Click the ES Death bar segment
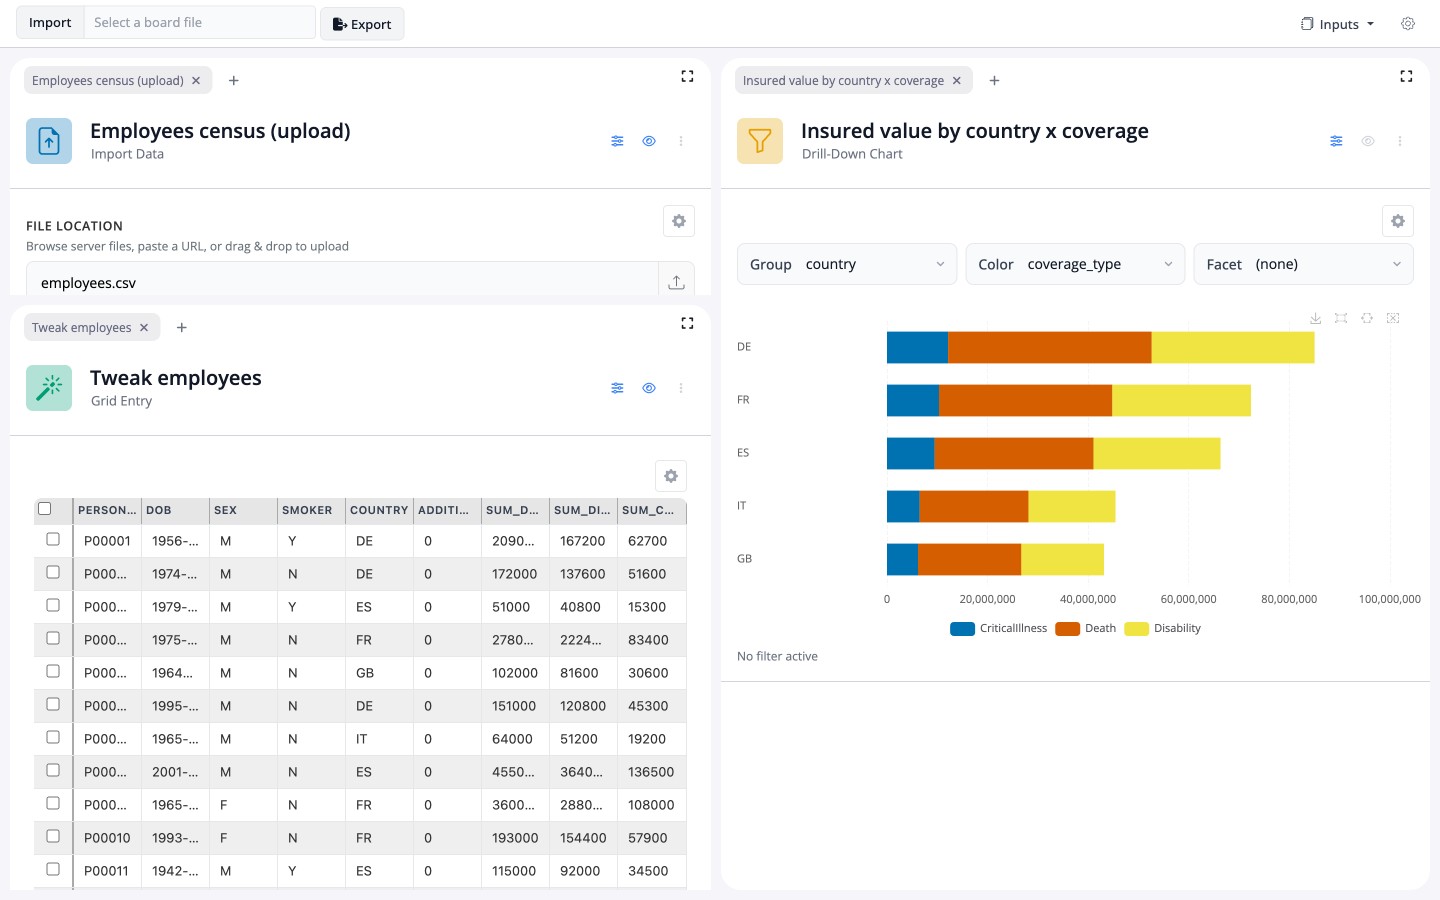Screen dimensions: 1440x900 pyautogui.click(x=1014, y=453)
